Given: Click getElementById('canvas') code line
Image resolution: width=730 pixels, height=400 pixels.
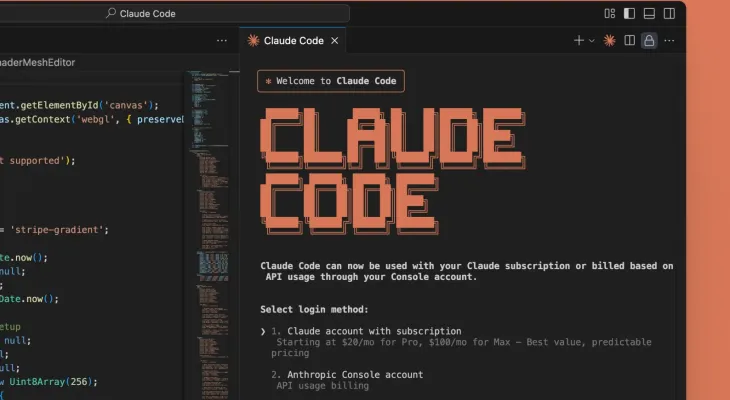Looking at the screenshot, I should pos(79,105).
